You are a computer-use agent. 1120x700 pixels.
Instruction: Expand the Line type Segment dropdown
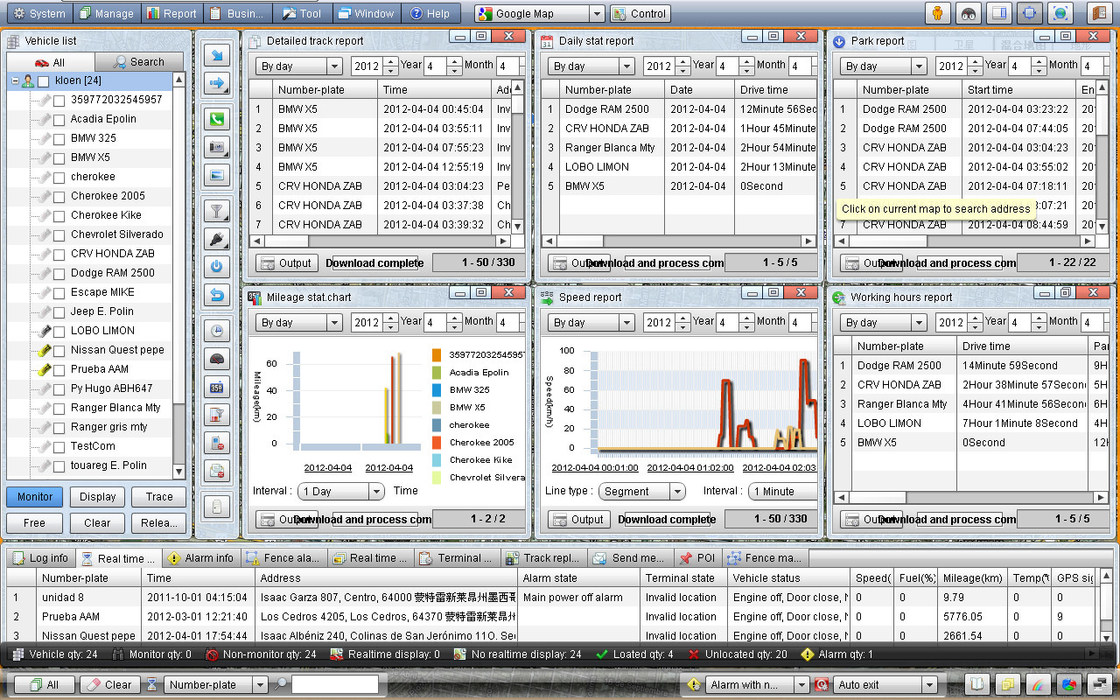pos(677,492)
